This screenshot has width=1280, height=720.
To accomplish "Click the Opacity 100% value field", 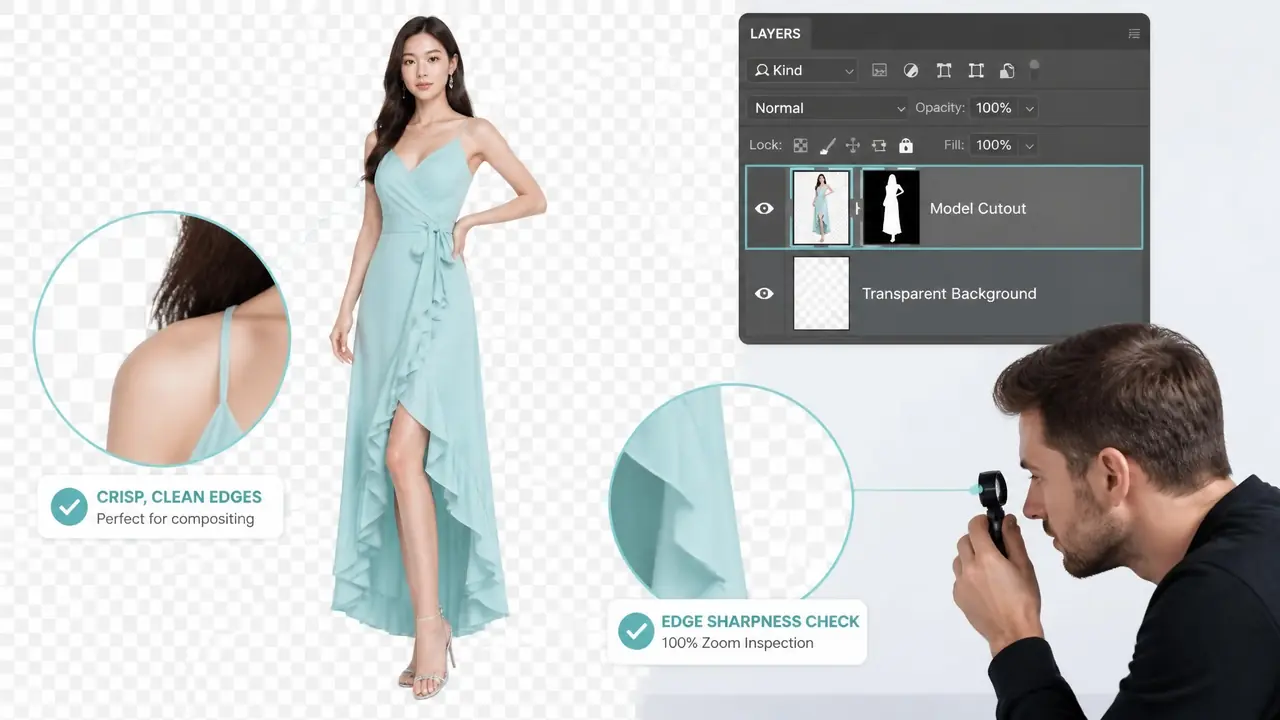I will pyautogui.click(x=994, y=108).
